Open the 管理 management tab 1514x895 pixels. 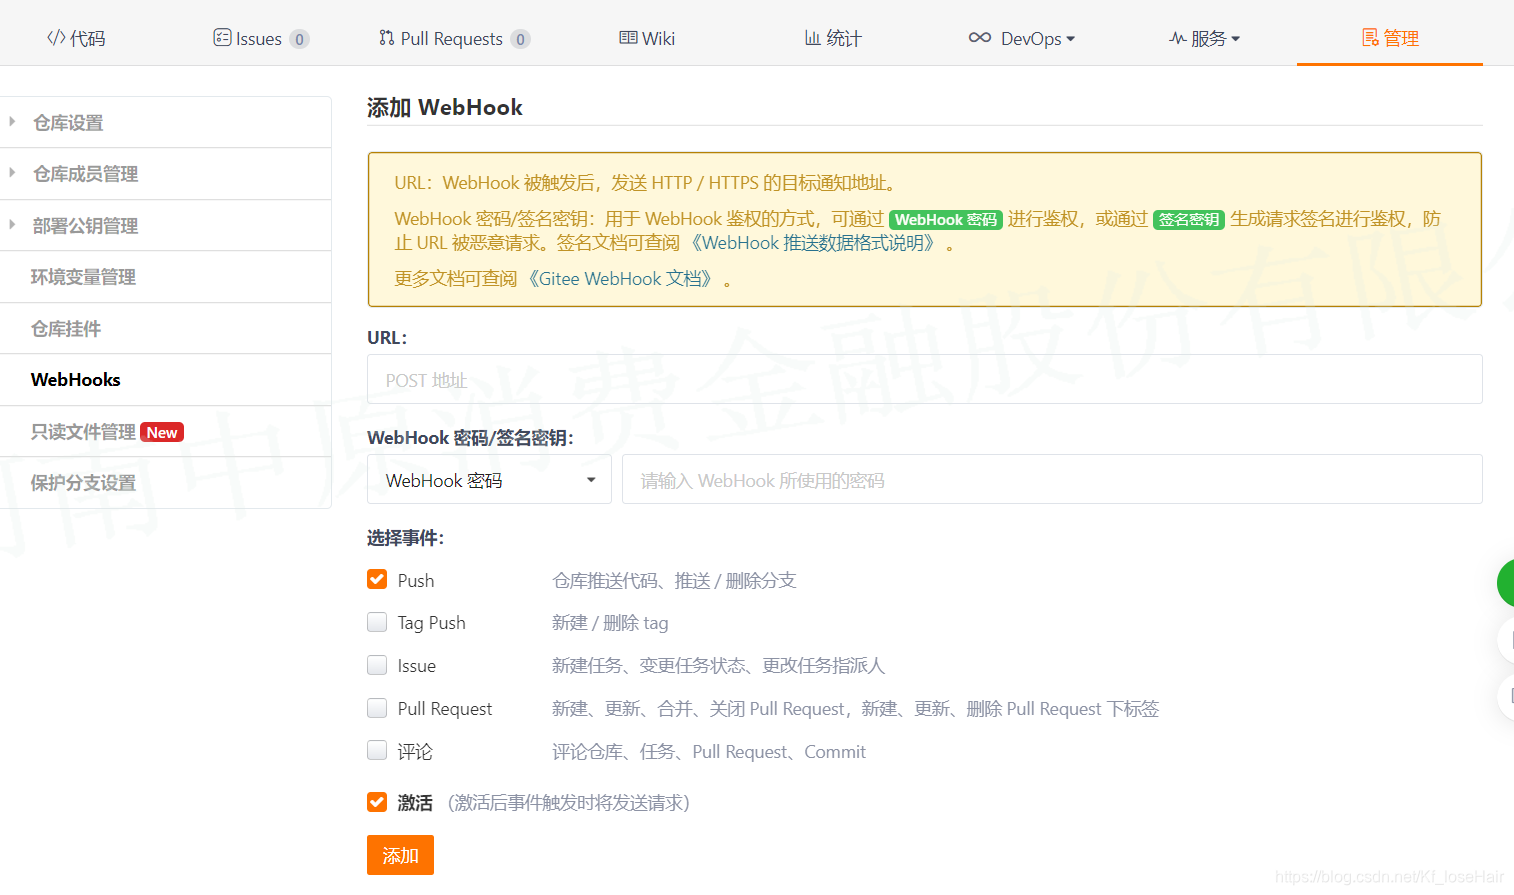click(x=1390, y=38)
